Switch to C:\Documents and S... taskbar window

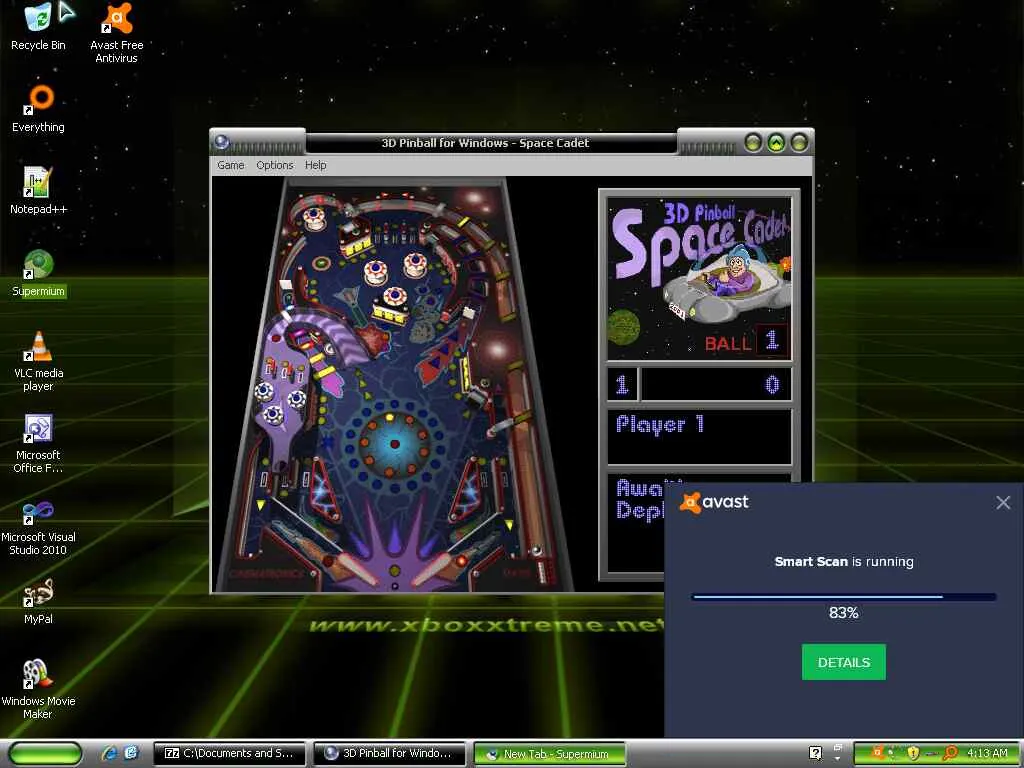click(229, 753)
